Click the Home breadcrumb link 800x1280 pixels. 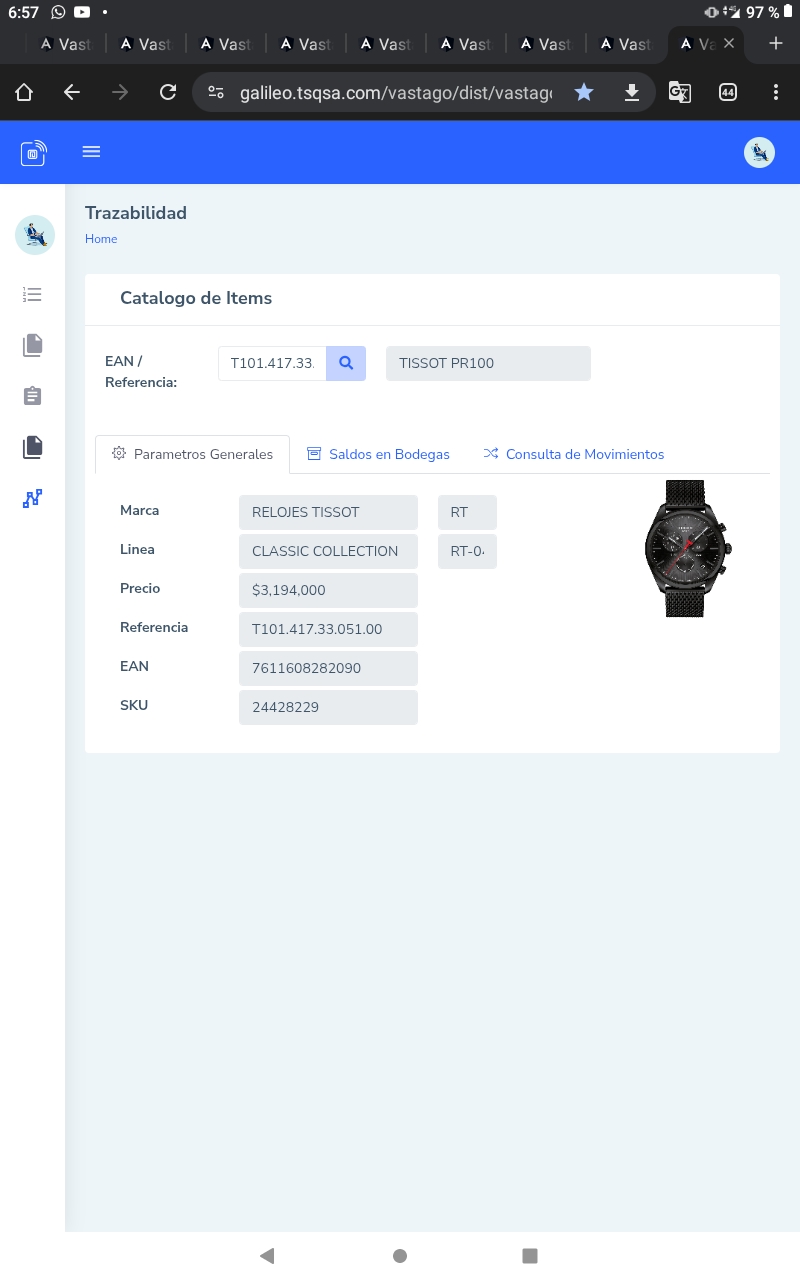(101, 239)
